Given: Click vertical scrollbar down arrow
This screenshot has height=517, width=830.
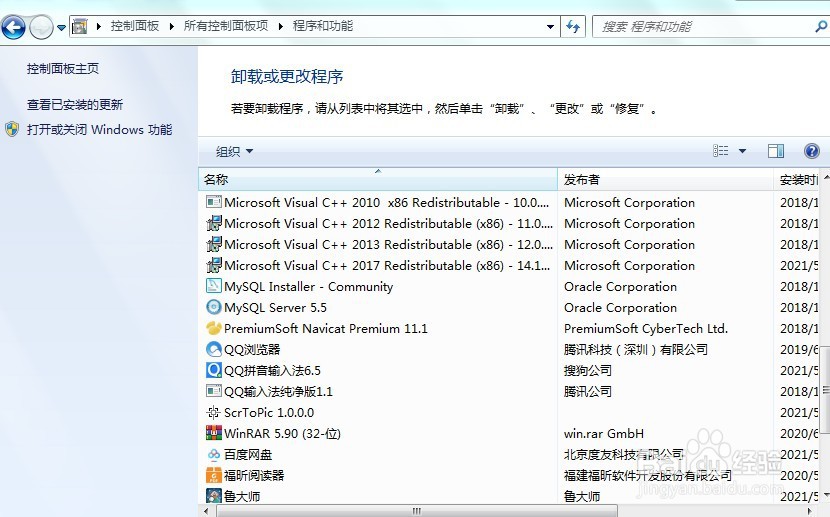Looking at the screenshot, I should (825, 496).
